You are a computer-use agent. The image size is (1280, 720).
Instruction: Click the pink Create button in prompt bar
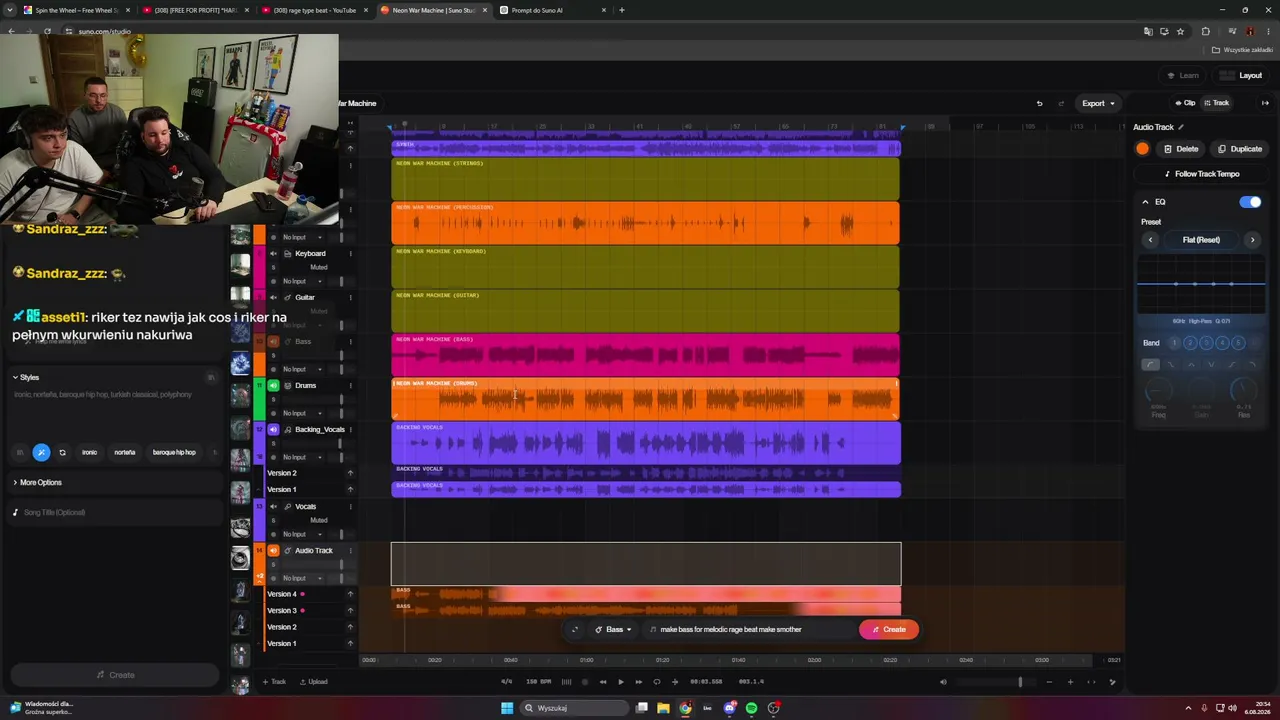[888, 630]
